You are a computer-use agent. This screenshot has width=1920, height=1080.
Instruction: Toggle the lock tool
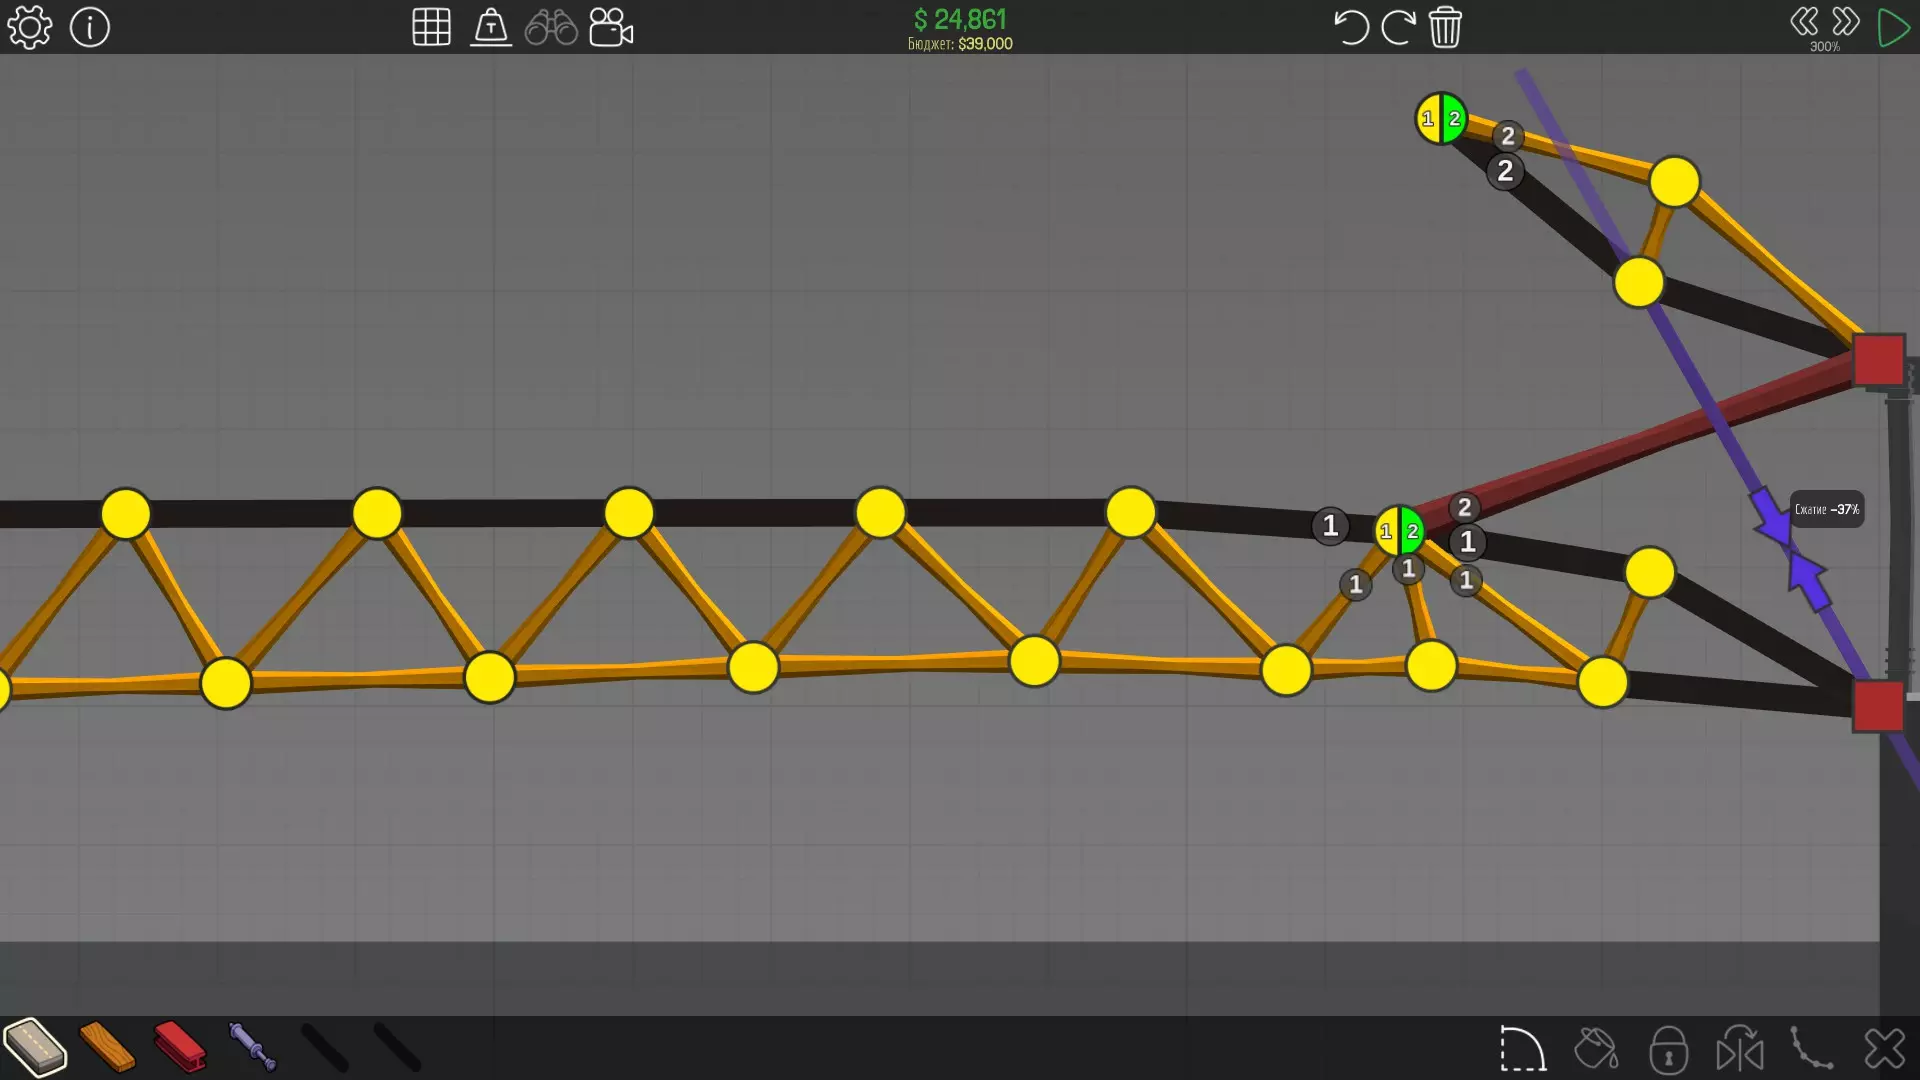click(x=1668, y=1049)
